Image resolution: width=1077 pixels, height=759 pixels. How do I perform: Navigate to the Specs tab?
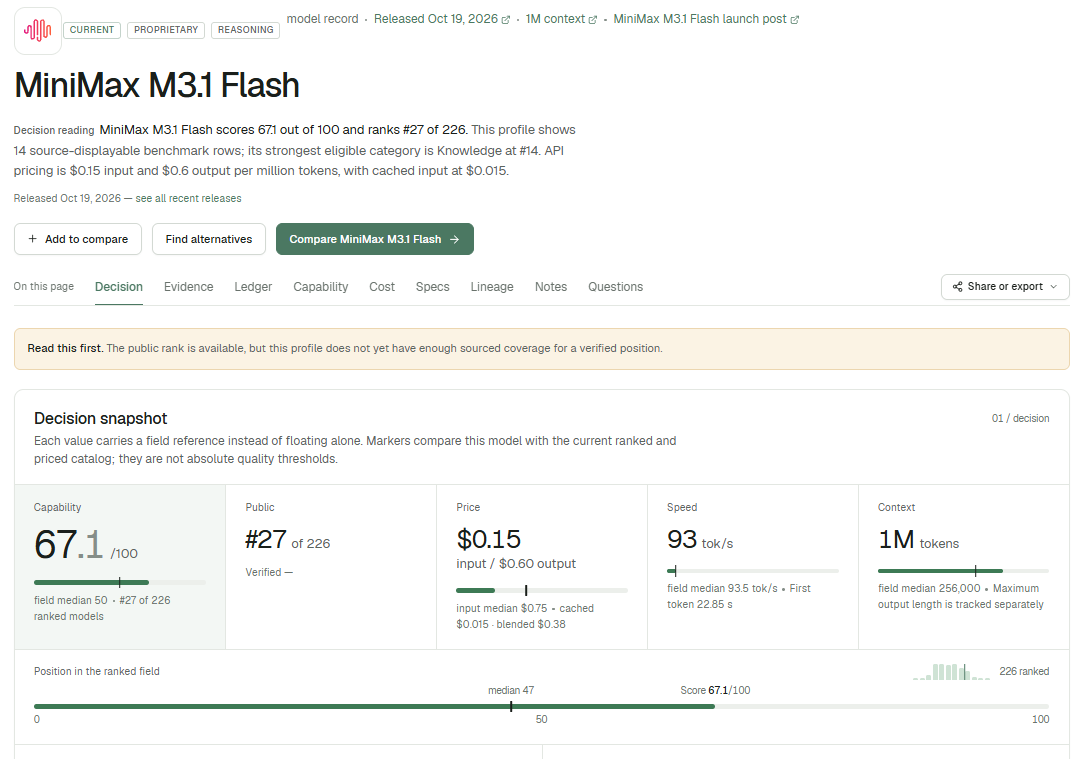coord(433,287)
